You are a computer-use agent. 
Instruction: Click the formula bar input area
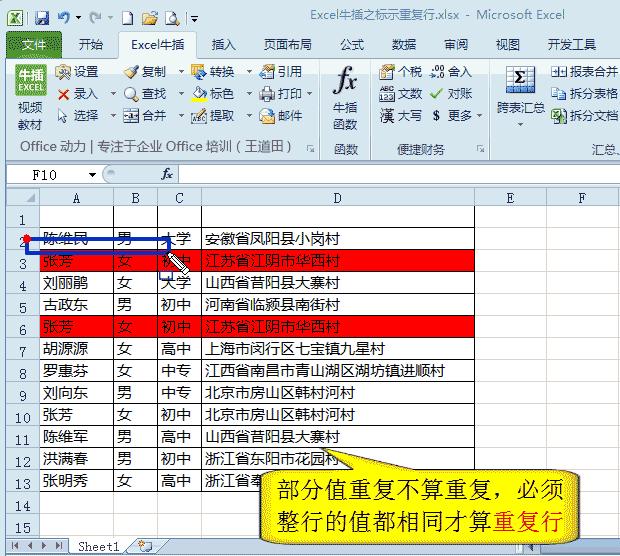(x=399, y=174)
